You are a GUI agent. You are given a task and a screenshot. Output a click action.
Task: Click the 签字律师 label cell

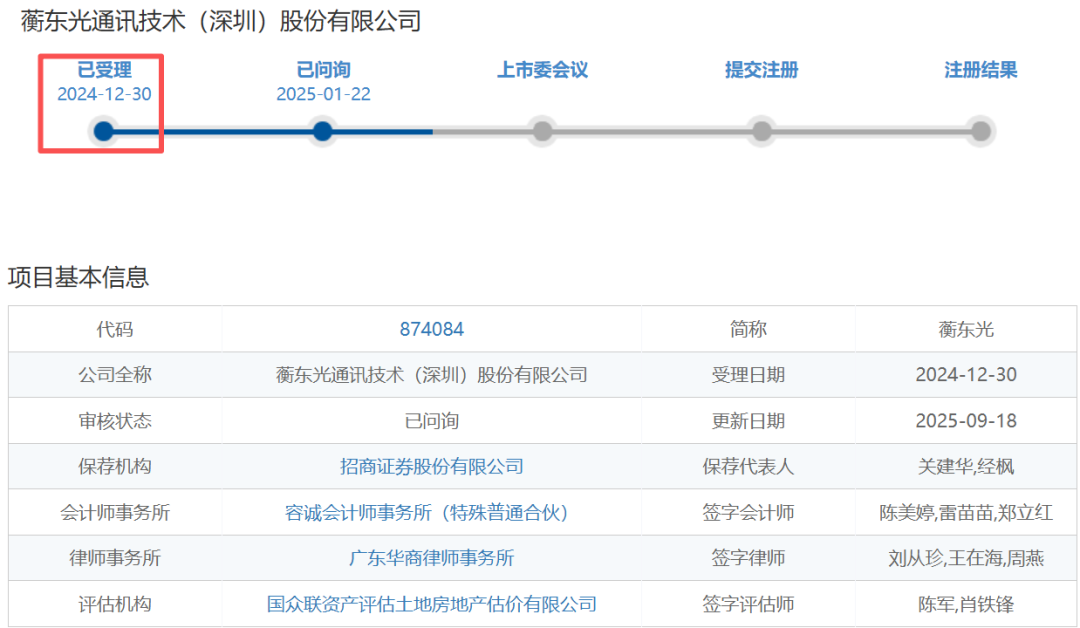tap(748, 558)
